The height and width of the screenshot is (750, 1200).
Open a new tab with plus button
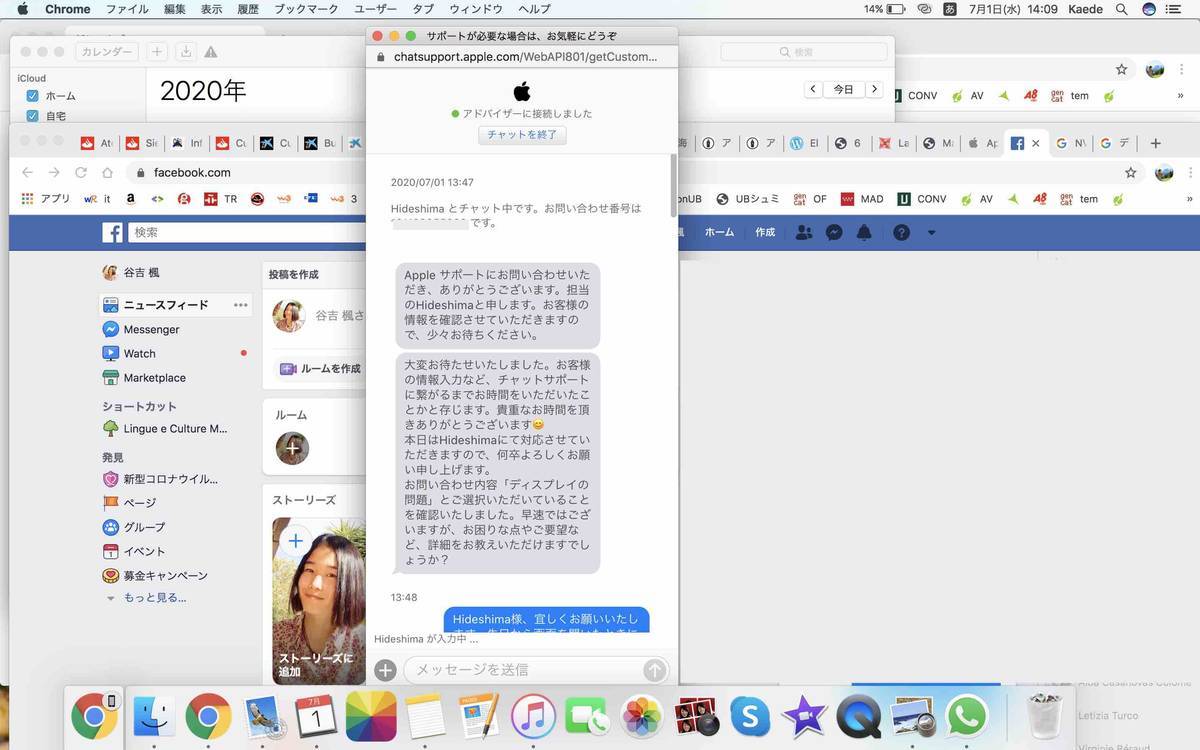click(1155, 143)
